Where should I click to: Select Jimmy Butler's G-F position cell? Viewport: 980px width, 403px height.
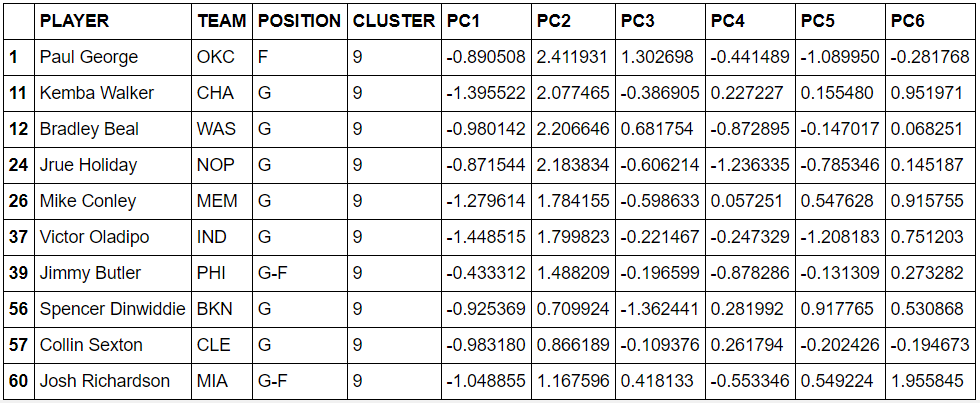click(299, 273)
